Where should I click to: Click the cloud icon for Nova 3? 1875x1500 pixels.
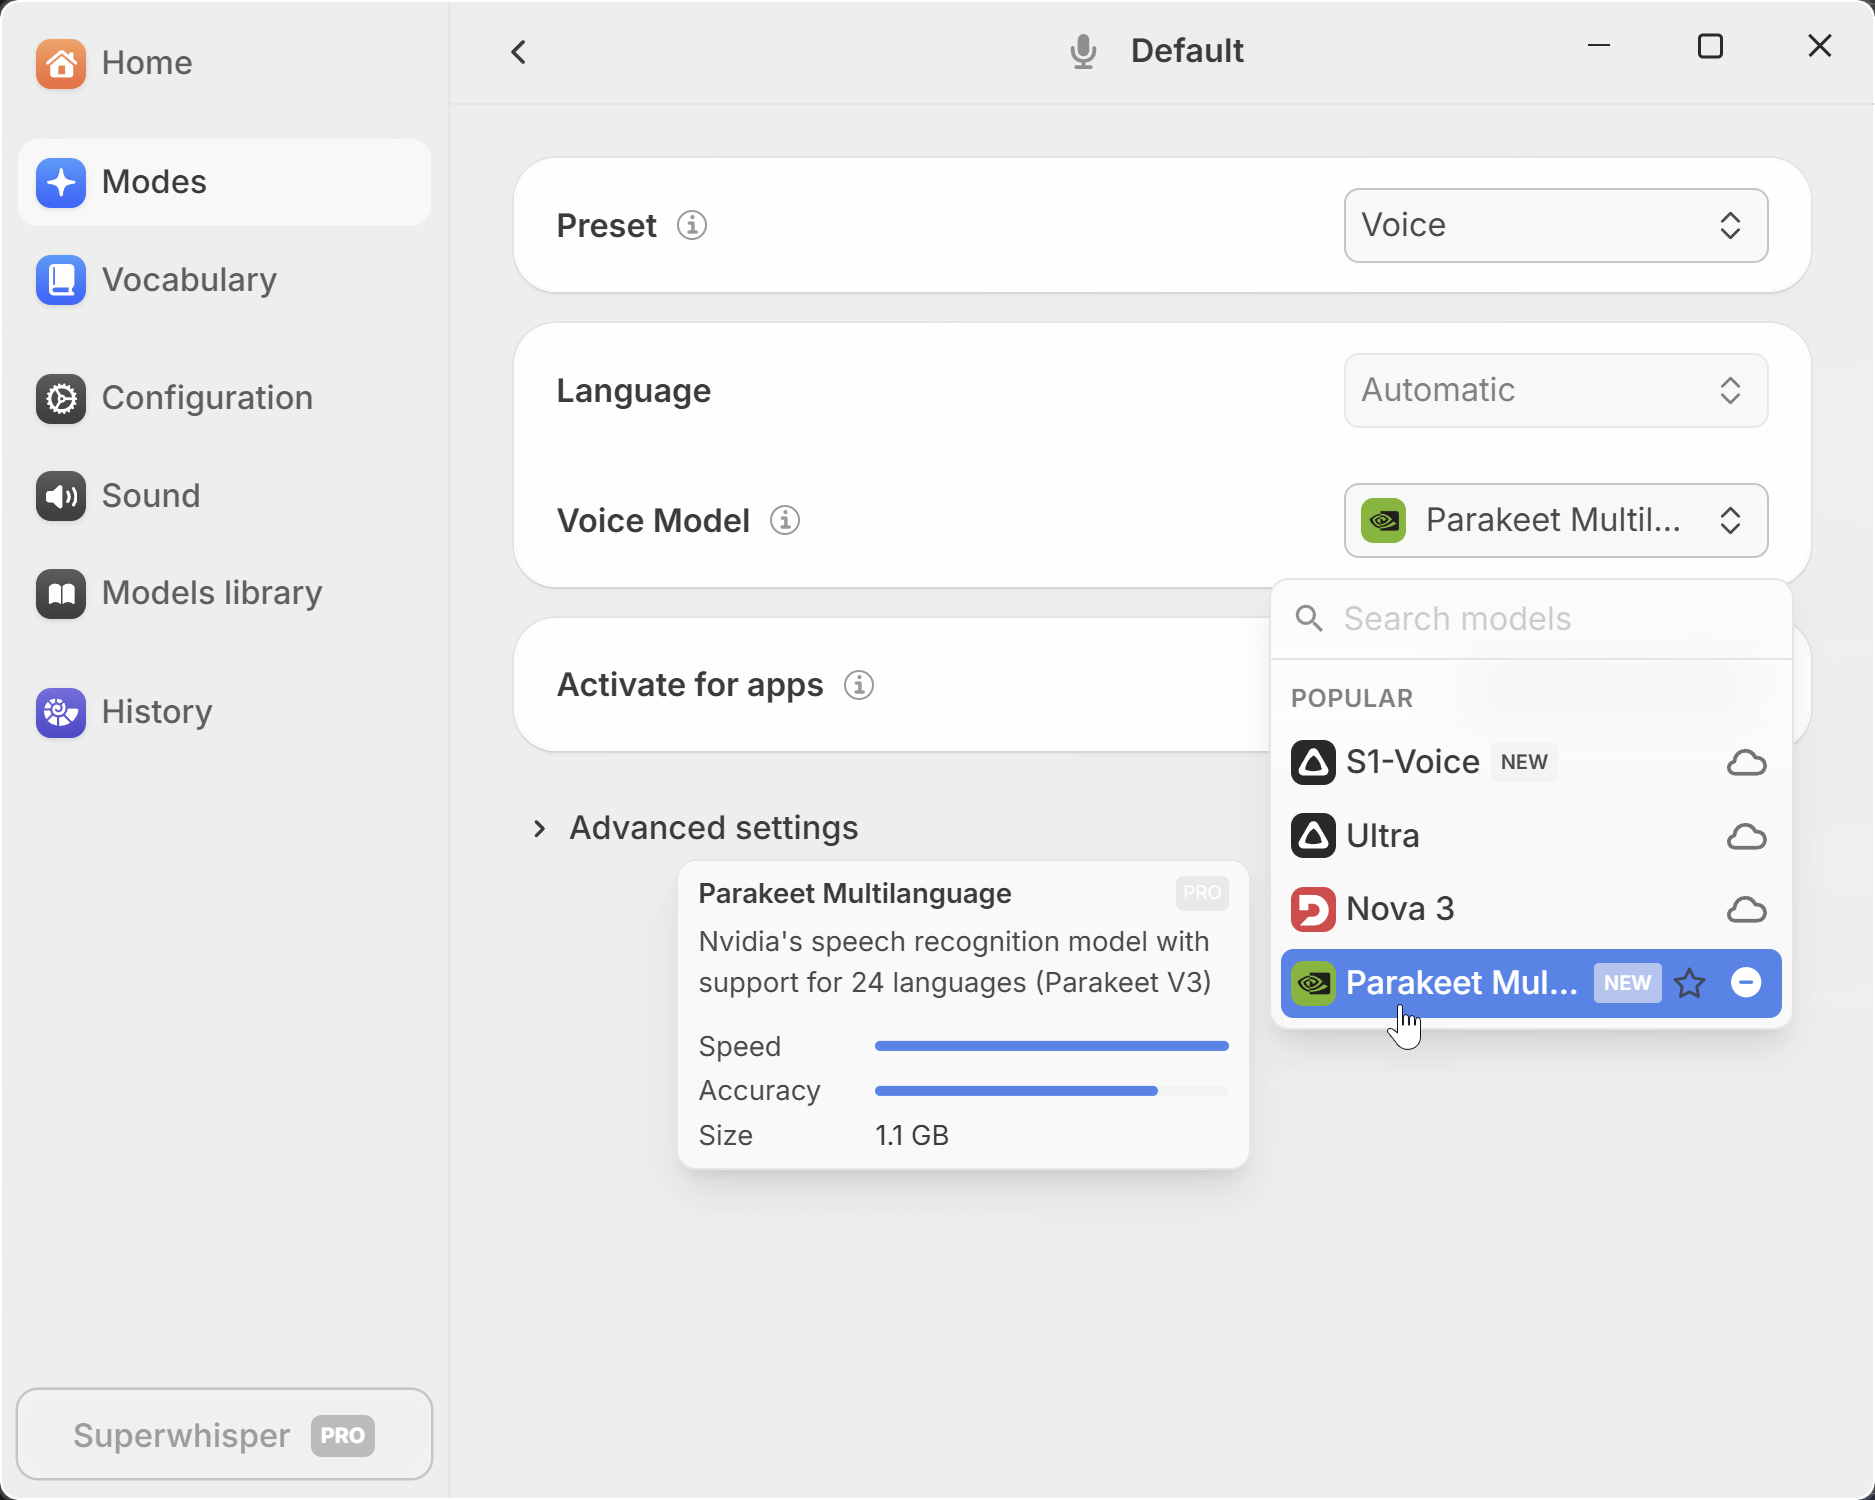pyautogui.click(x=1746, y=910)
